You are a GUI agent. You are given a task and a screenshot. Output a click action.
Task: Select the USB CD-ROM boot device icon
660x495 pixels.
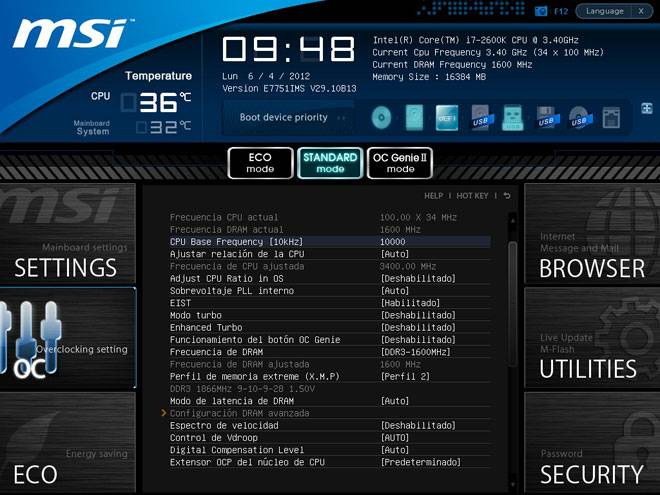[580, 117]
